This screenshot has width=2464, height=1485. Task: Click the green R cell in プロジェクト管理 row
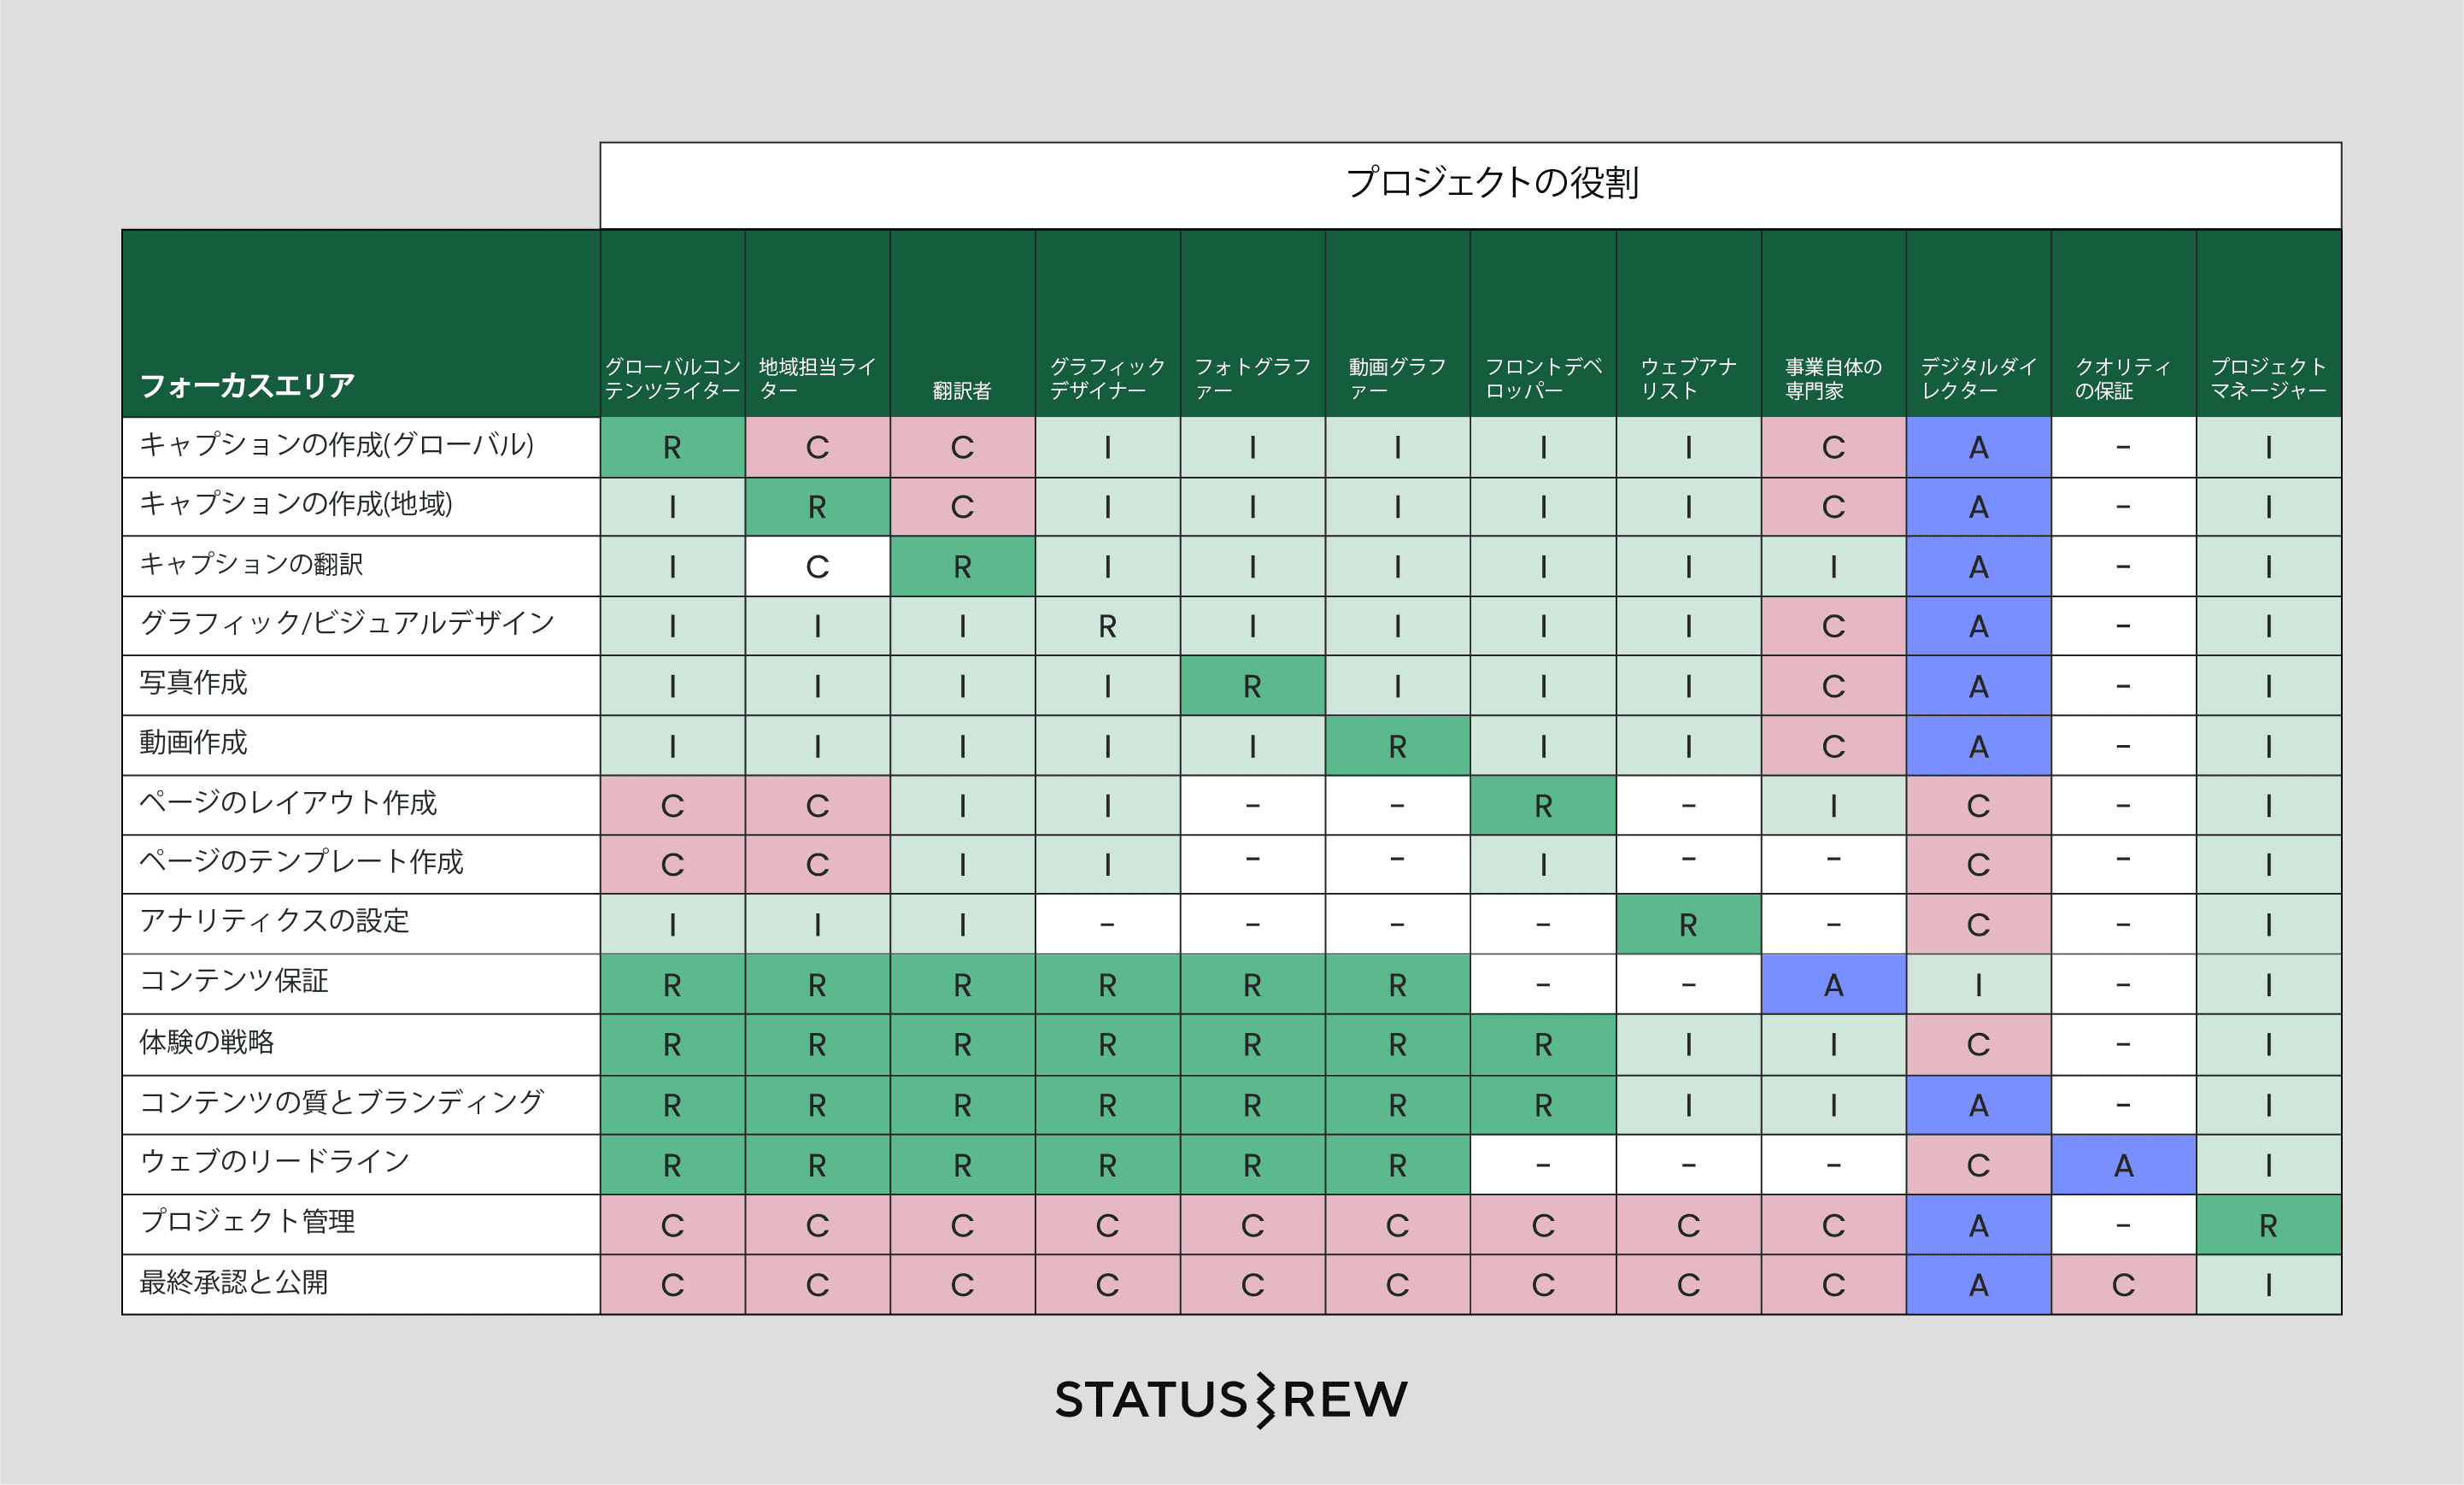coord(2268,1225)
